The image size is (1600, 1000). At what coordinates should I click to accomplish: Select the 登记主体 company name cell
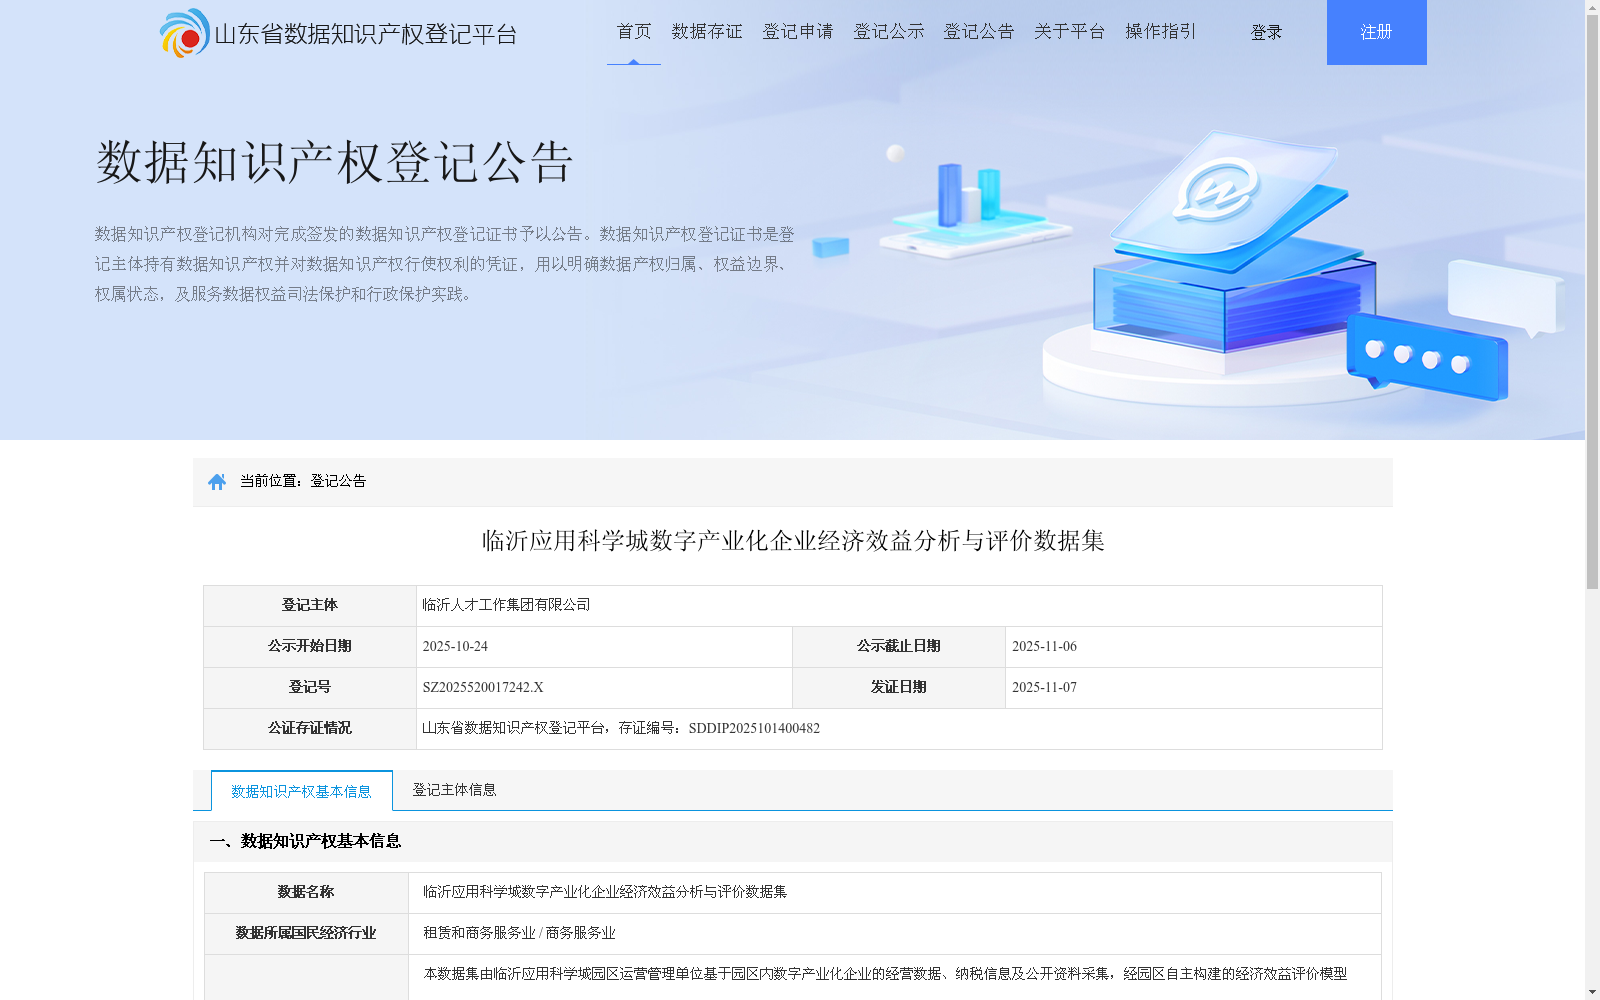point(506,605)
